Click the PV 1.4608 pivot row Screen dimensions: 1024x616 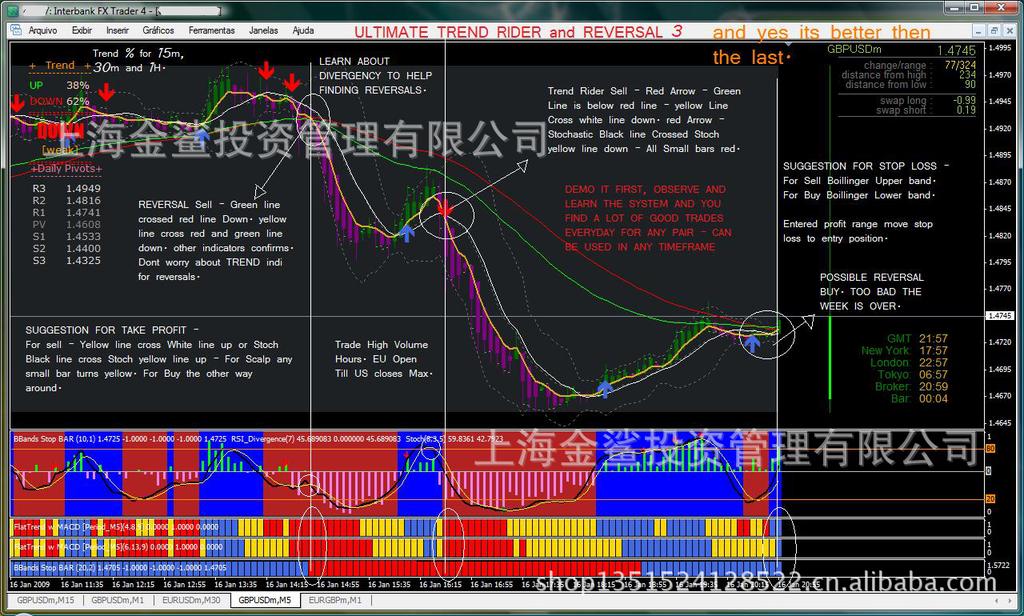pyautogui.click(x=66, y=225)
